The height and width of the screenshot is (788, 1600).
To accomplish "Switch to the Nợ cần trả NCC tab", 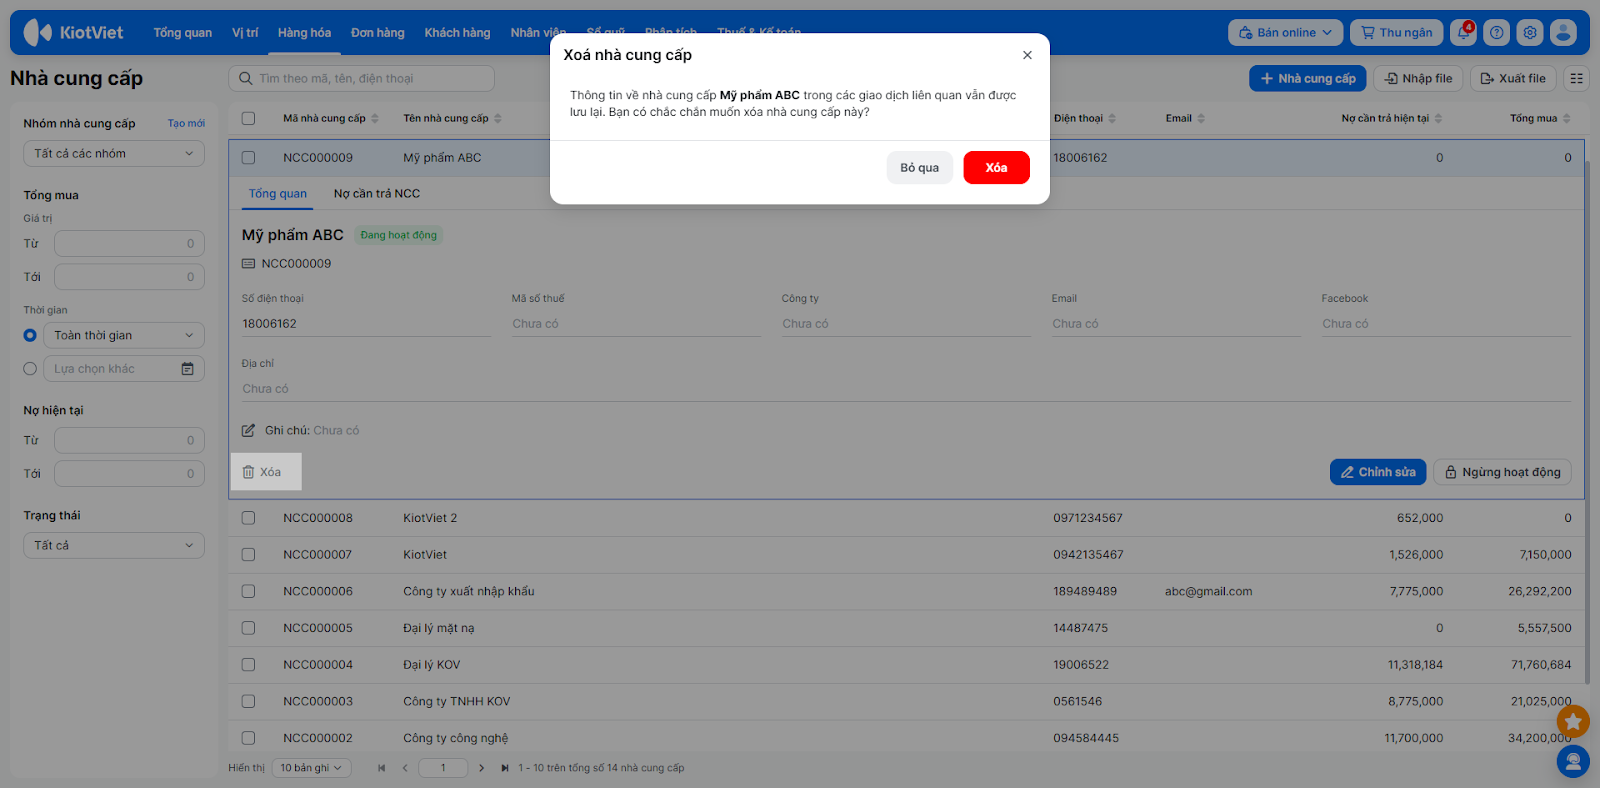I will pyautogui.click(x=377, y=194).
